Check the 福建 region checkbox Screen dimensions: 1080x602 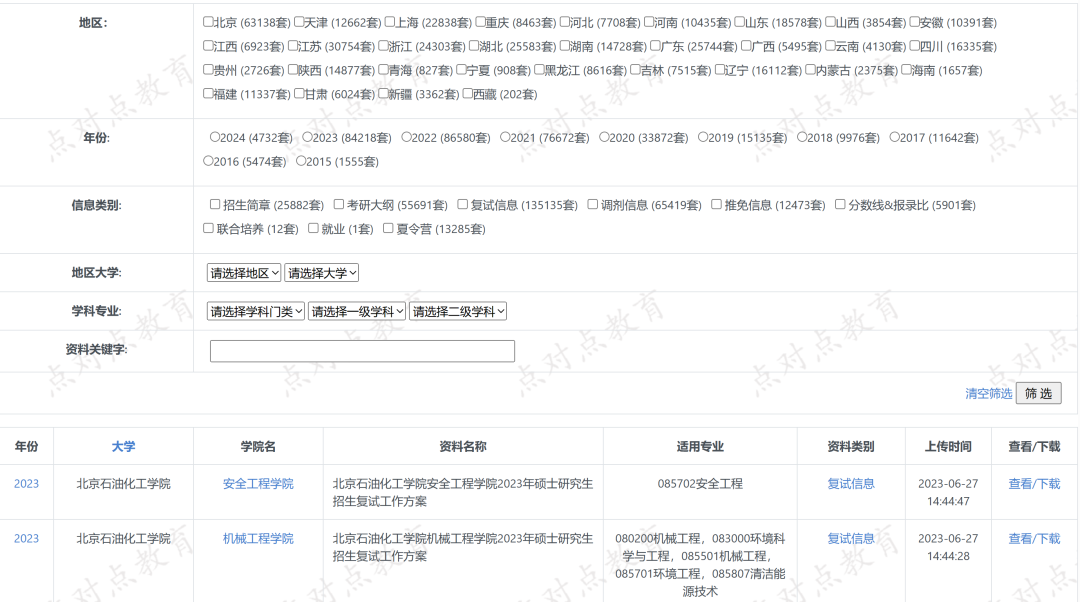[208, 94]
